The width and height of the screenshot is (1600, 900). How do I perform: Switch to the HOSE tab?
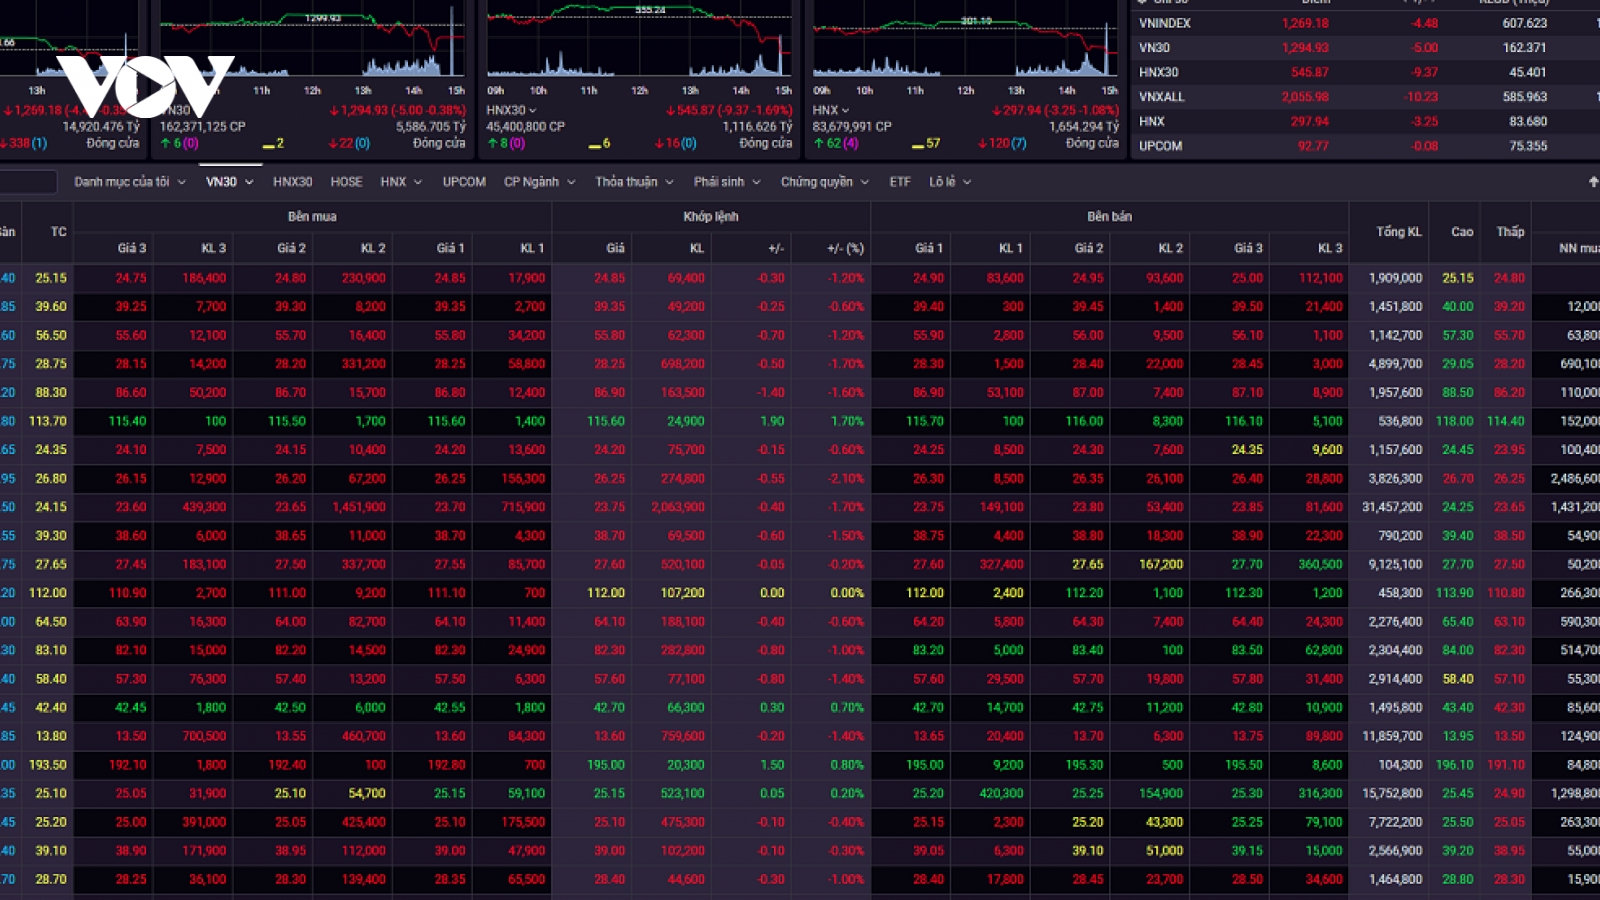click(x=346, y=182)
